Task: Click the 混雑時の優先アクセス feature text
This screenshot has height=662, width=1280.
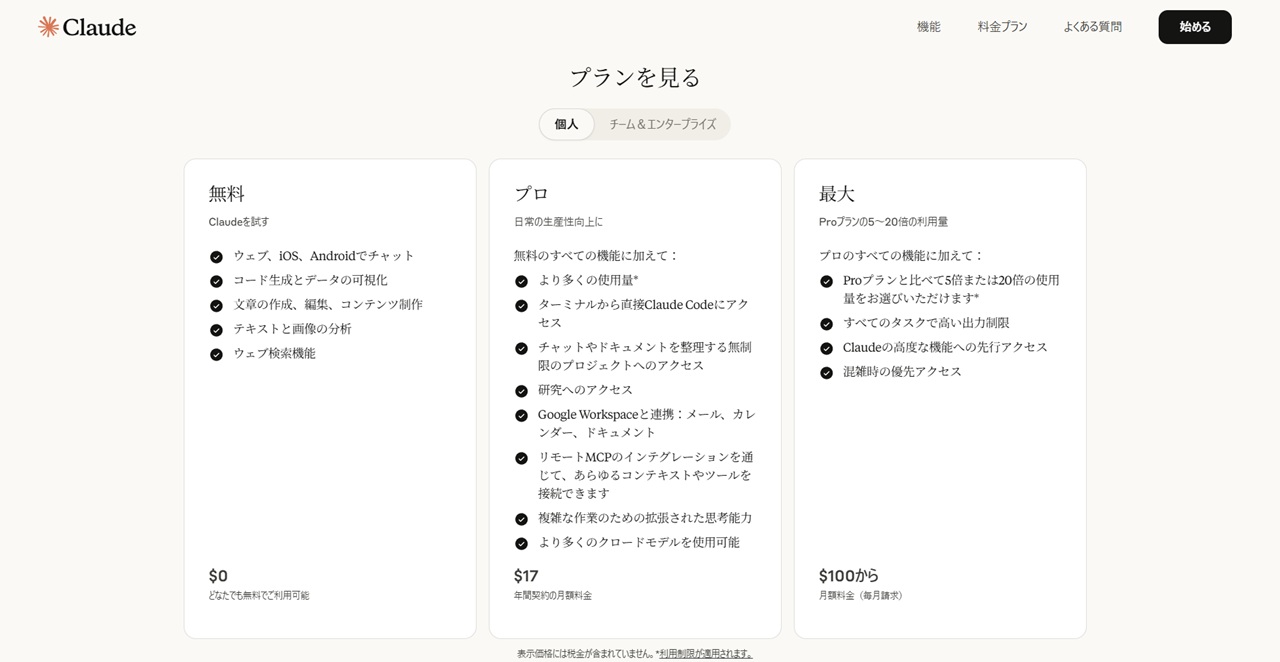Action: click(902, 371)
